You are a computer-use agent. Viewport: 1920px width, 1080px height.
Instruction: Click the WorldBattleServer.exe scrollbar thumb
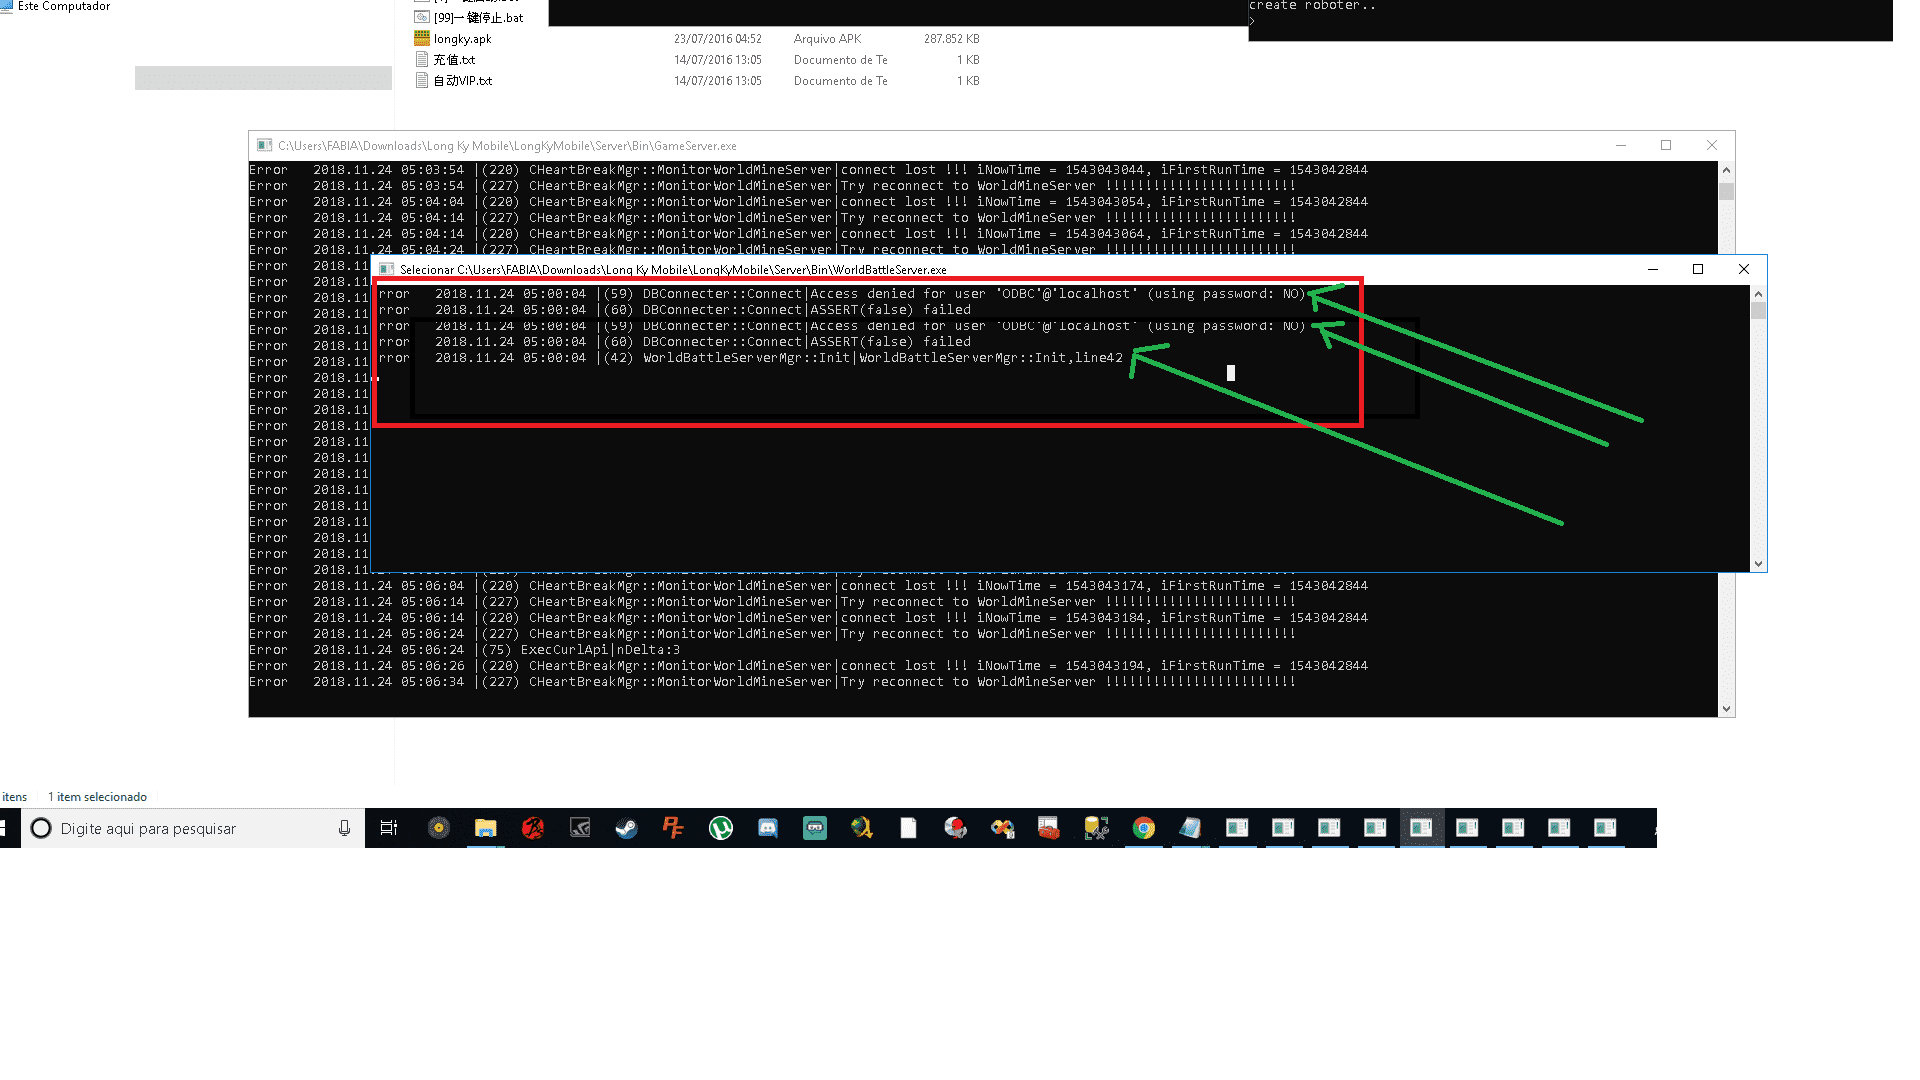pyautogui.click(x=1758, y=310)
